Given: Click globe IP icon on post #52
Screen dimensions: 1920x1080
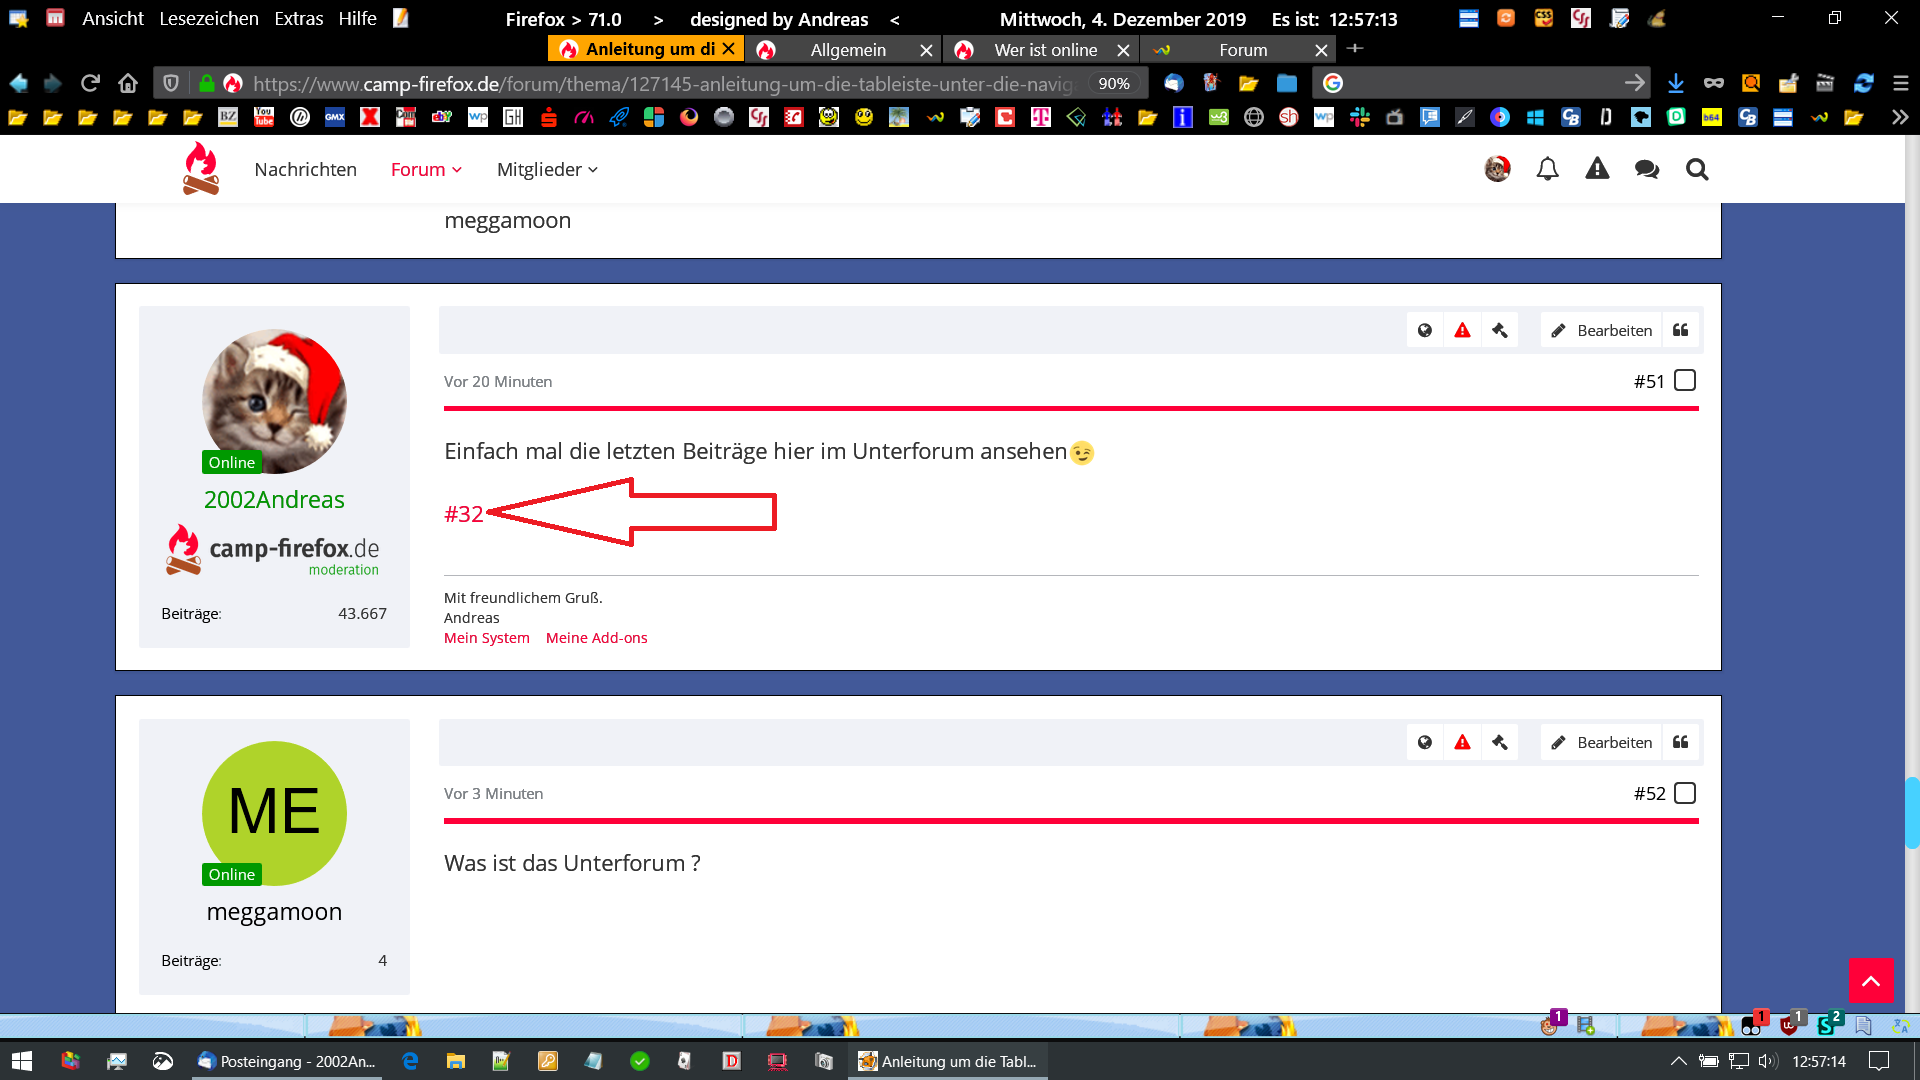Looking at the screenshot, I should click(1424, 742).
